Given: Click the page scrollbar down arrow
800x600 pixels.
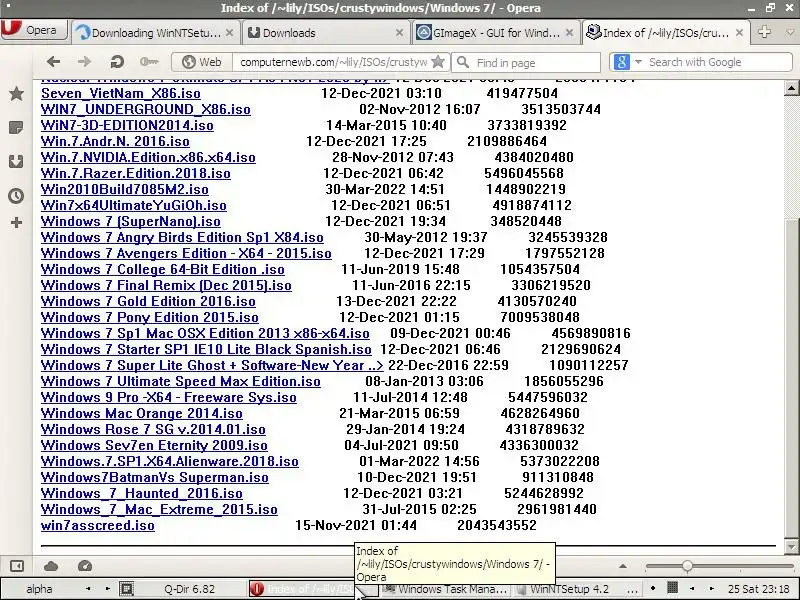Looking at the screenshot, I should [x=791, y=547].
